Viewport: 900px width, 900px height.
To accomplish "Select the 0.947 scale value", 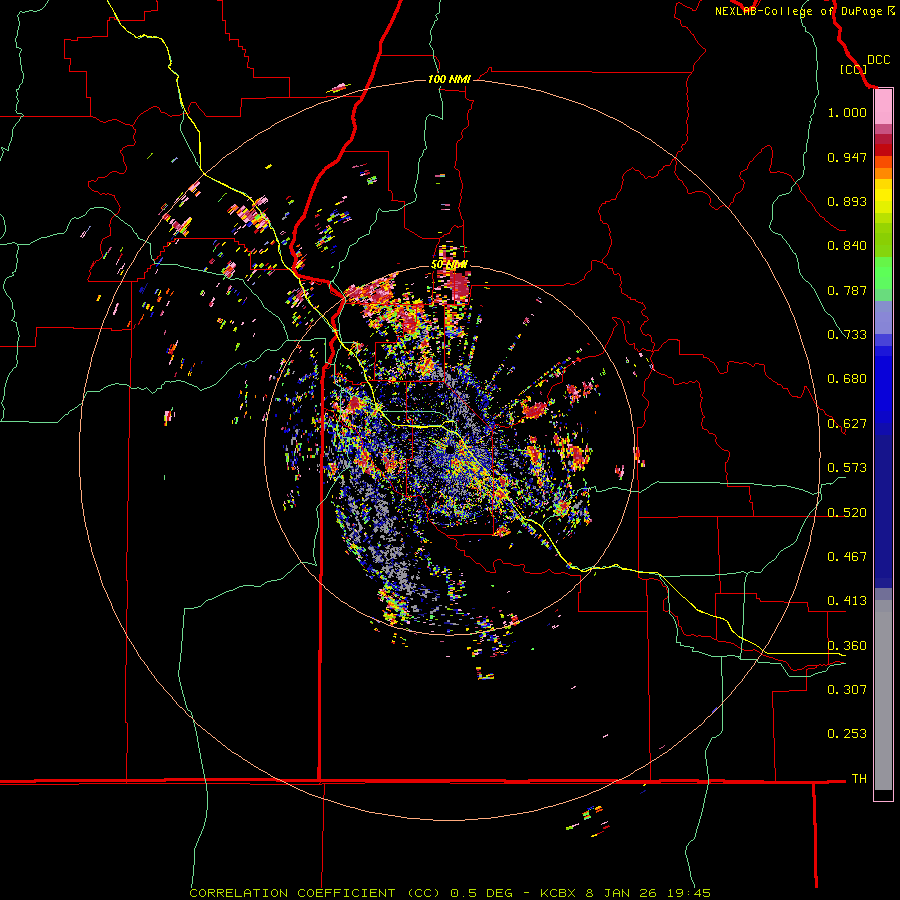I will pyautogui.click(x=847, y=157).
